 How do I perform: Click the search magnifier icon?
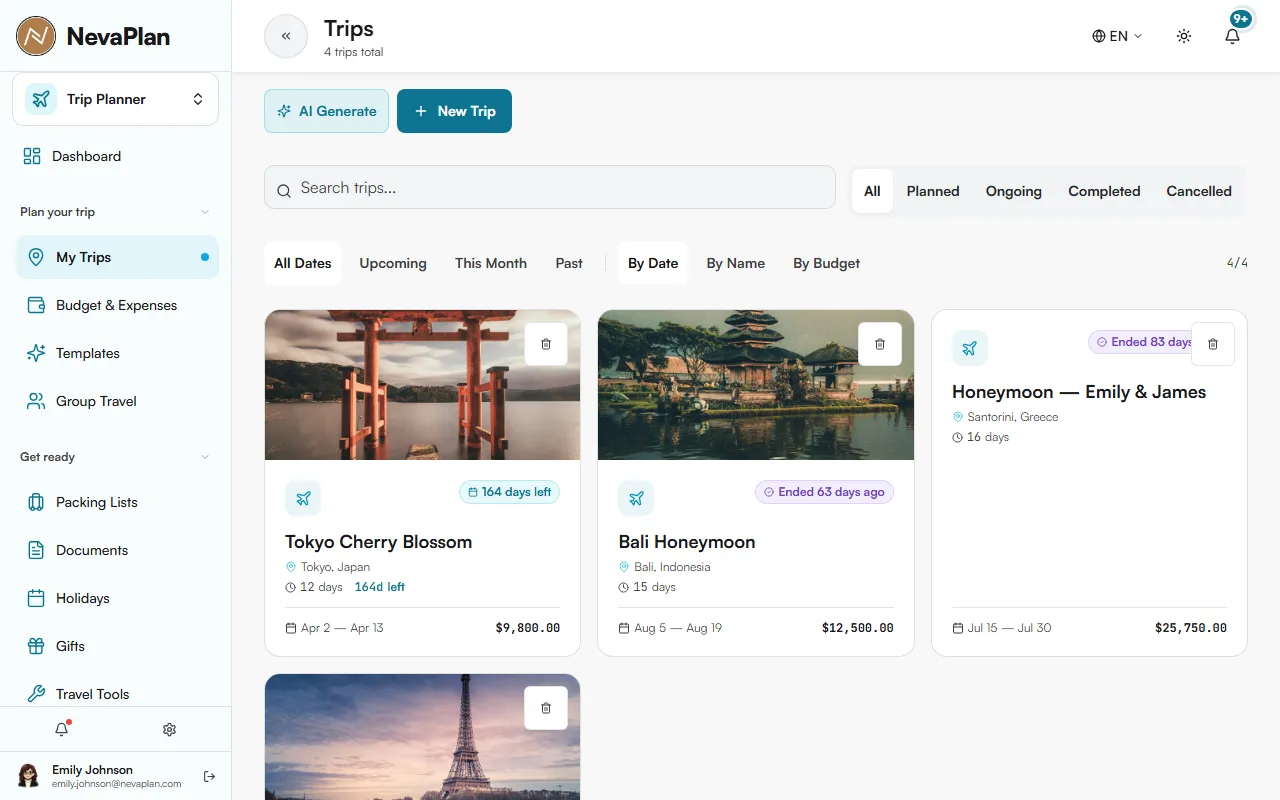[x=284, y=189]
